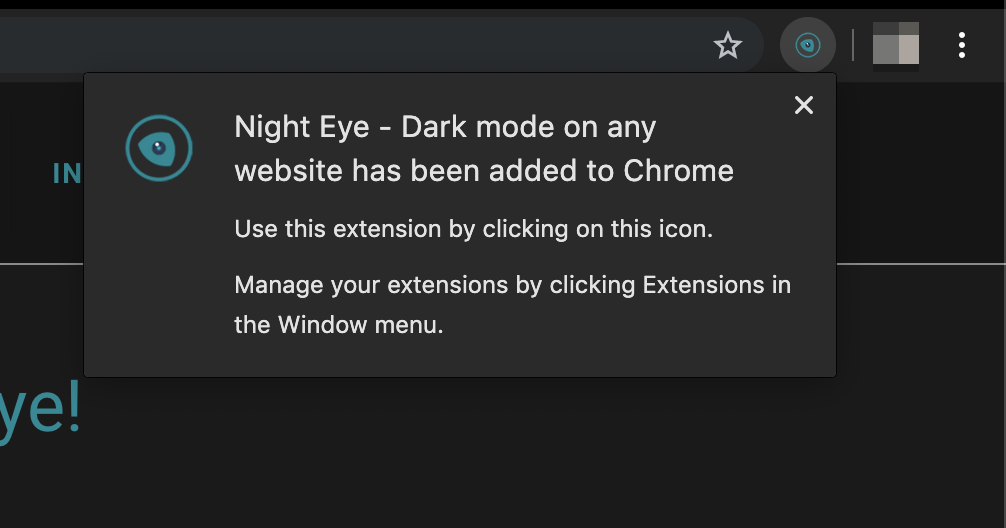Image resolution: width=1006 pixels, height=528 pixels.
Task: Open Chrome's three-dot menu
Action: (961, 45)
